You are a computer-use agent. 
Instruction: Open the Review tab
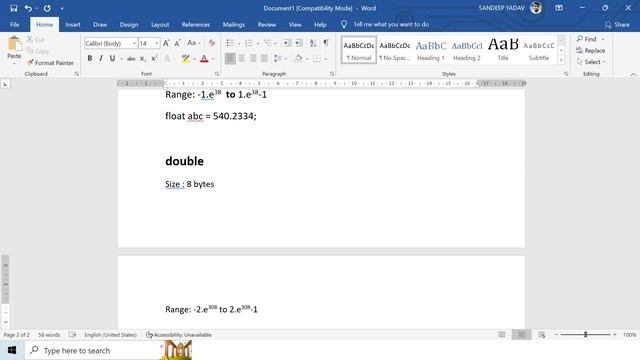coord(267,24)
